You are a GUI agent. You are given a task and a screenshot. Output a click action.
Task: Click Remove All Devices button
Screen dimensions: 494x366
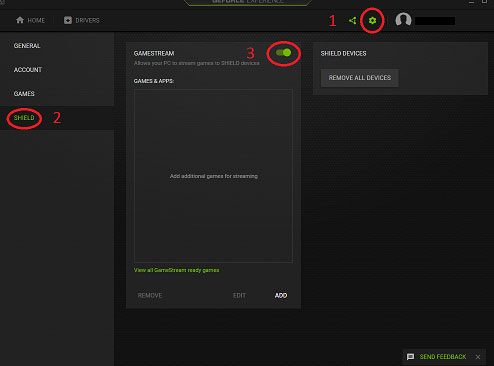coord(360,78)
